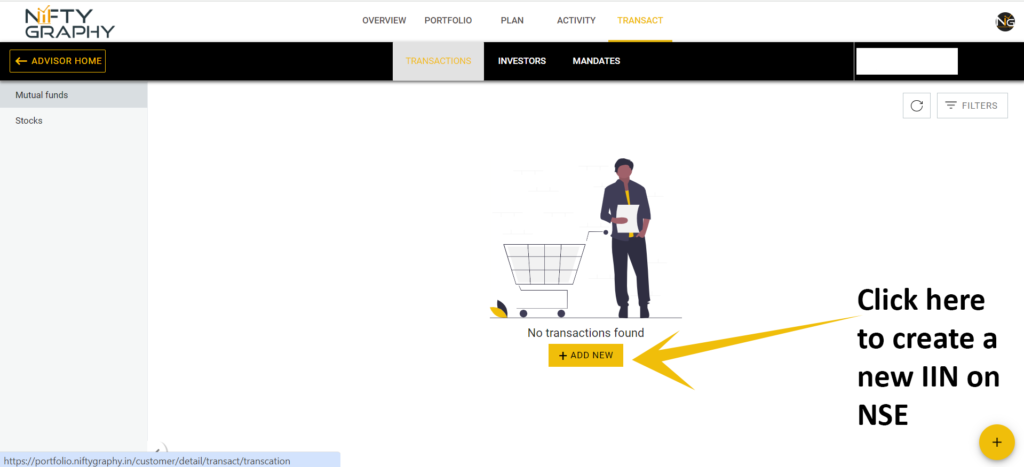Switch to Overview tab
The height and width of the screenshot is (467, 1024).
coord(384,21)
